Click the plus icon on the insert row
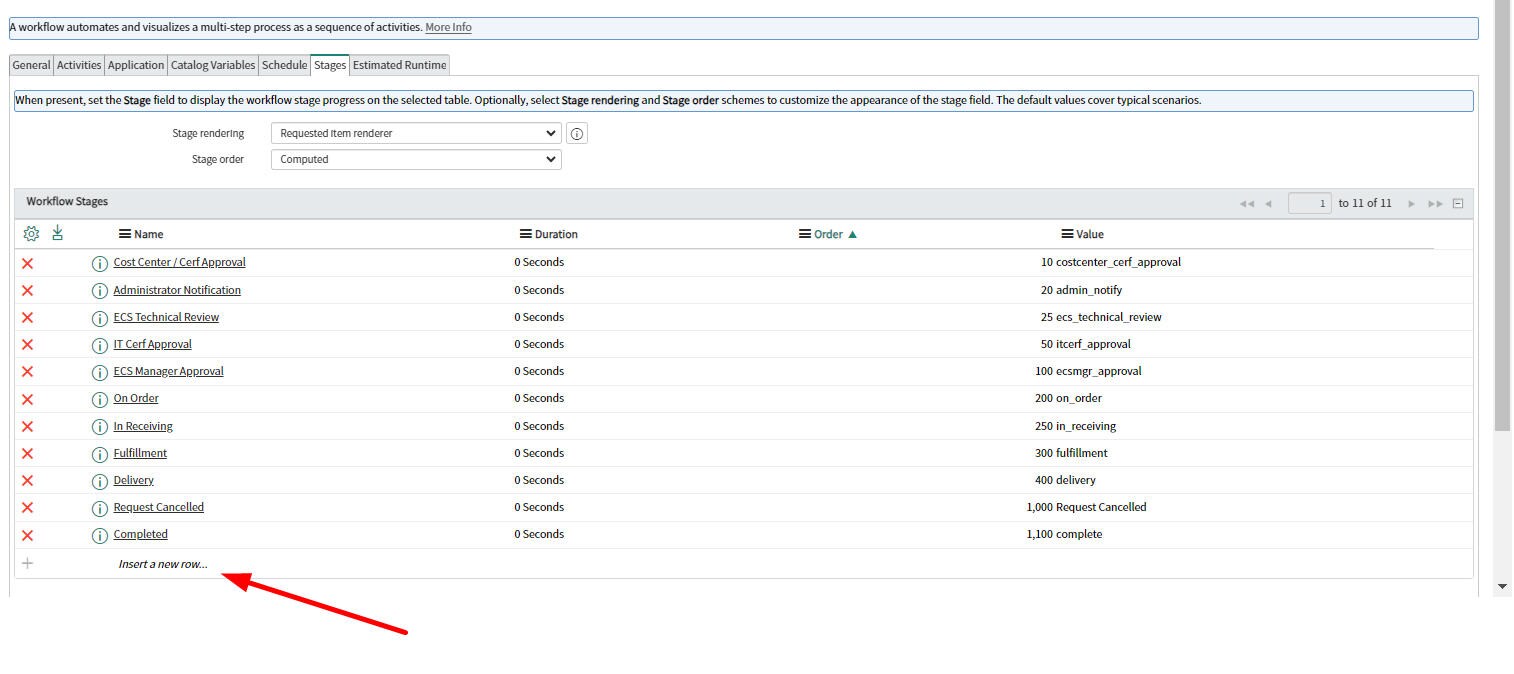 [27, 562]
